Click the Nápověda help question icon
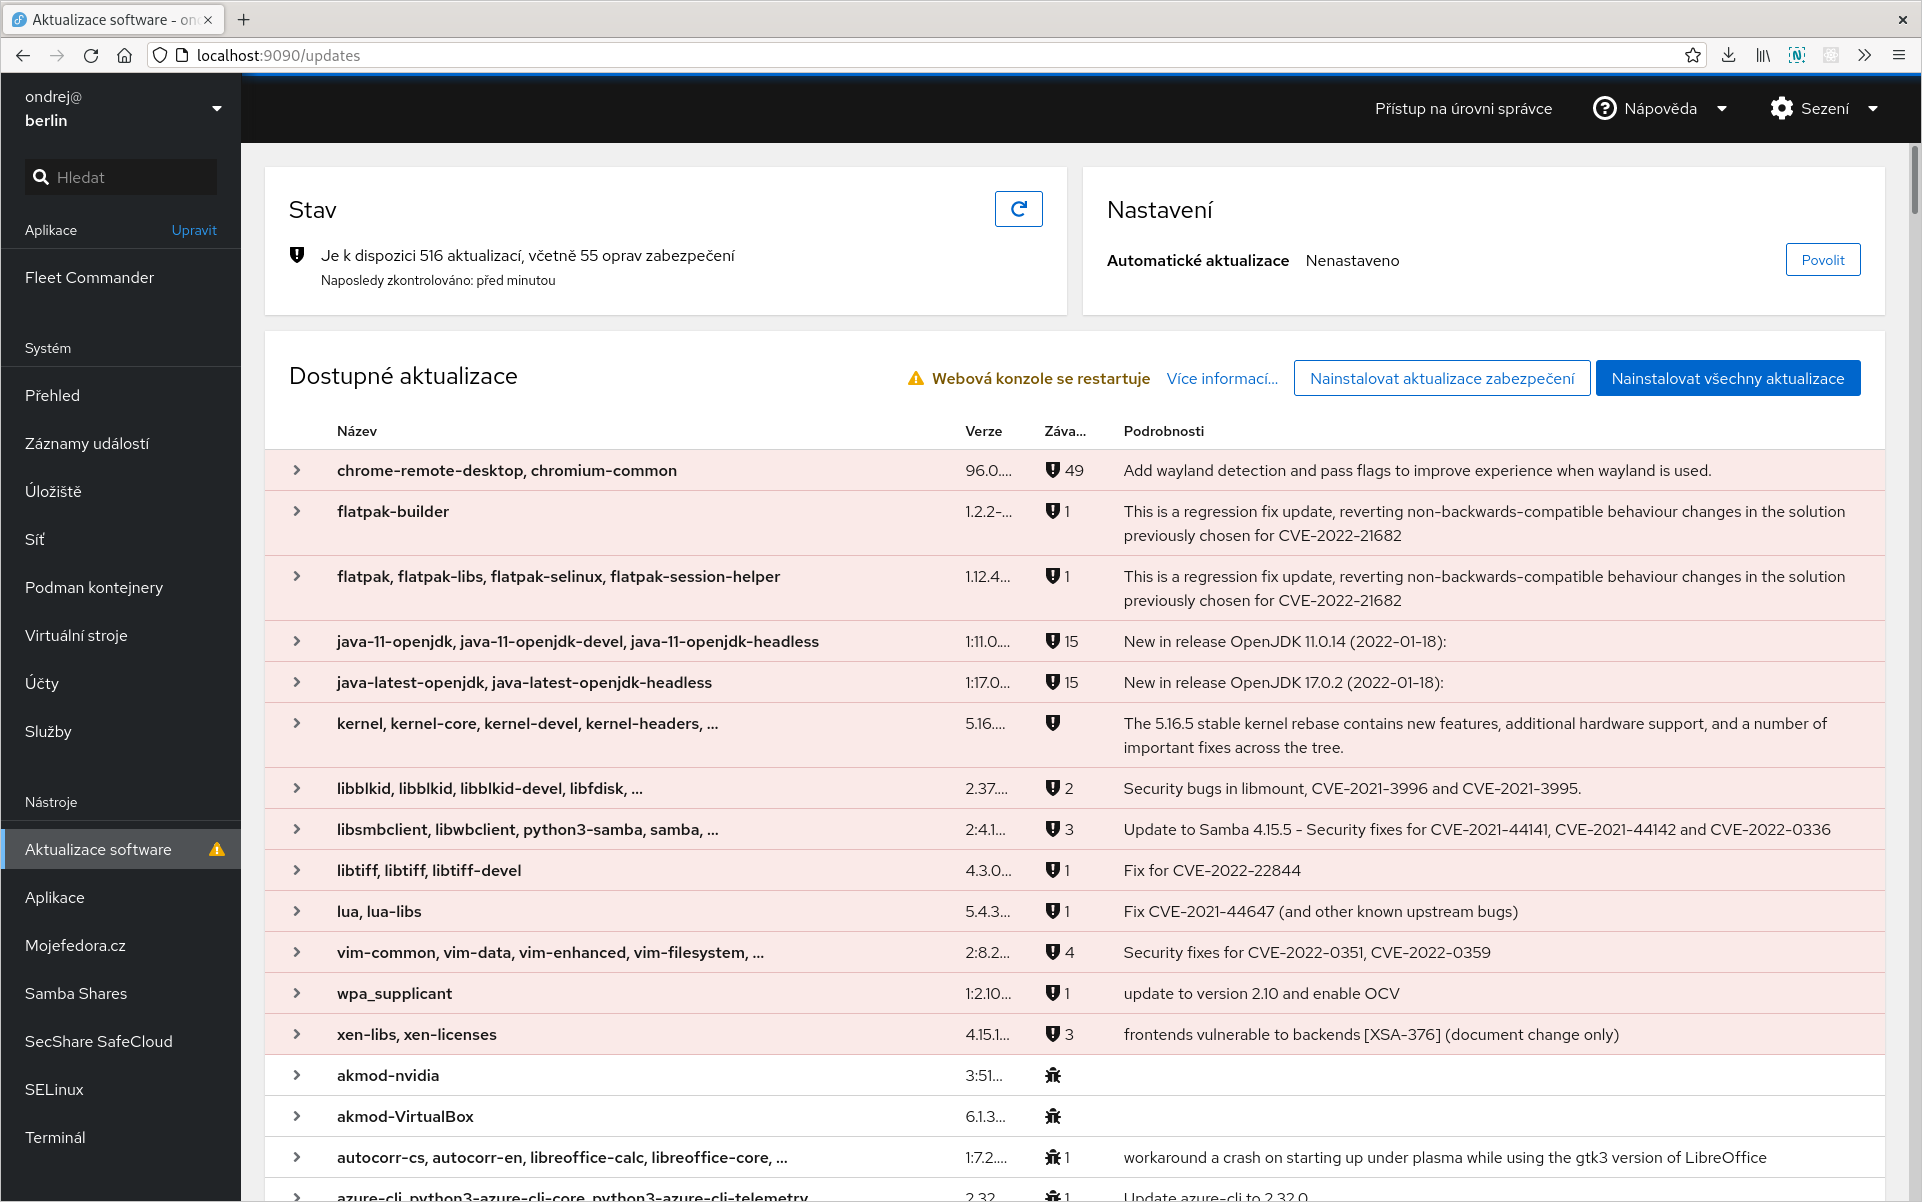Viewport: 1922px width, 1202px height. (1604, 109)
